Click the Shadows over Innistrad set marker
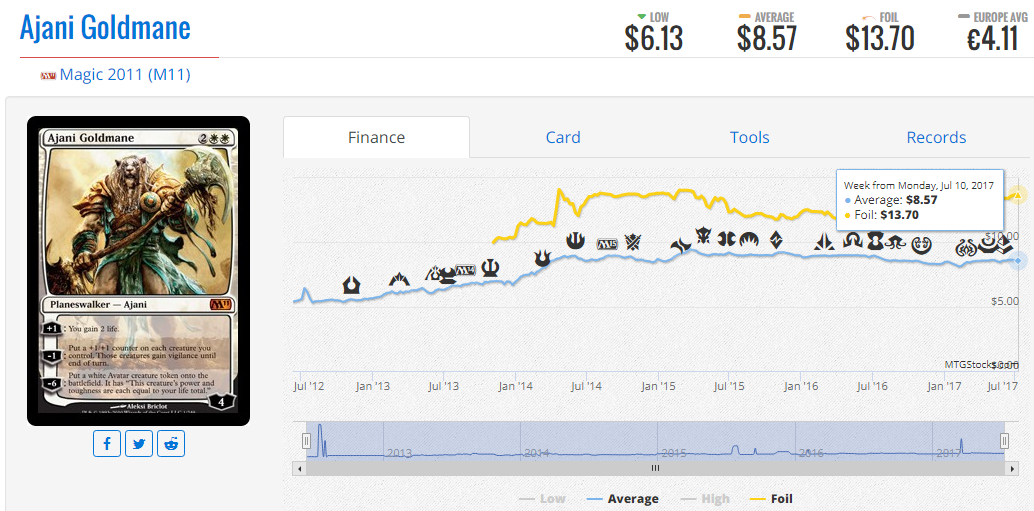The width and height of the screenshot is (1034, 511). [853, 240]
